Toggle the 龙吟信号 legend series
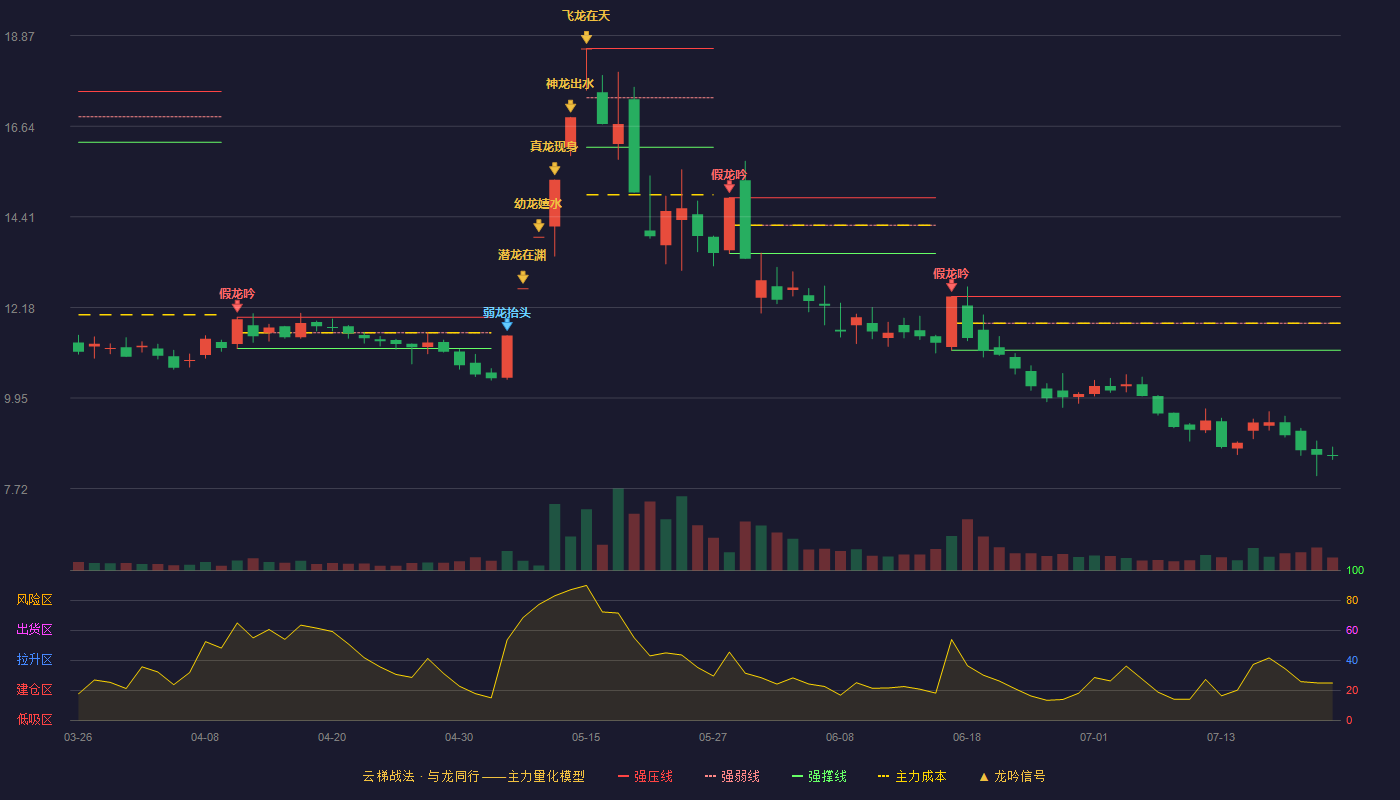1400x800 pixels. [1011, 776]
